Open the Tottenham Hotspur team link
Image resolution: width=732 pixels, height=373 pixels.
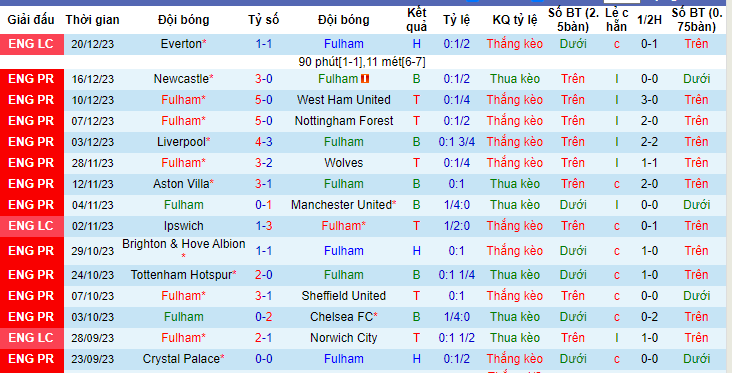tap(181, 275)
